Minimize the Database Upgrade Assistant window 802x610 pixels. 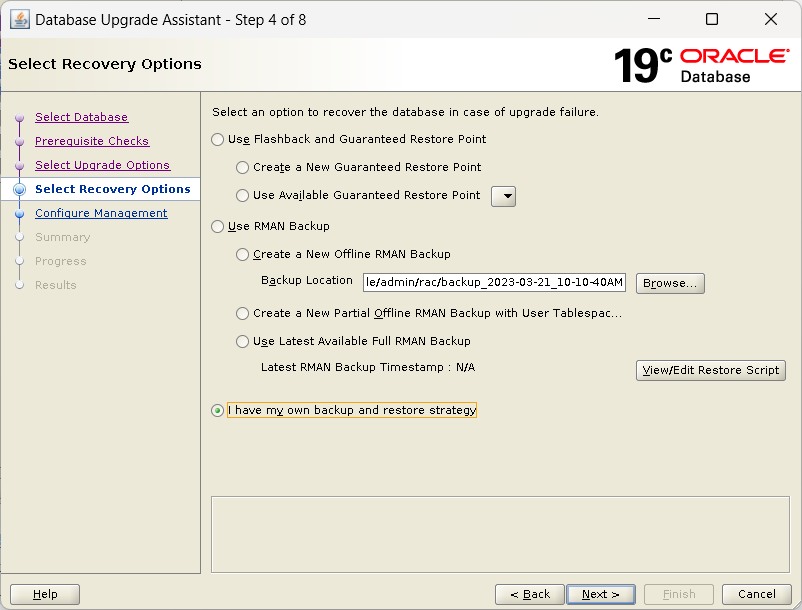pos(654,19)
